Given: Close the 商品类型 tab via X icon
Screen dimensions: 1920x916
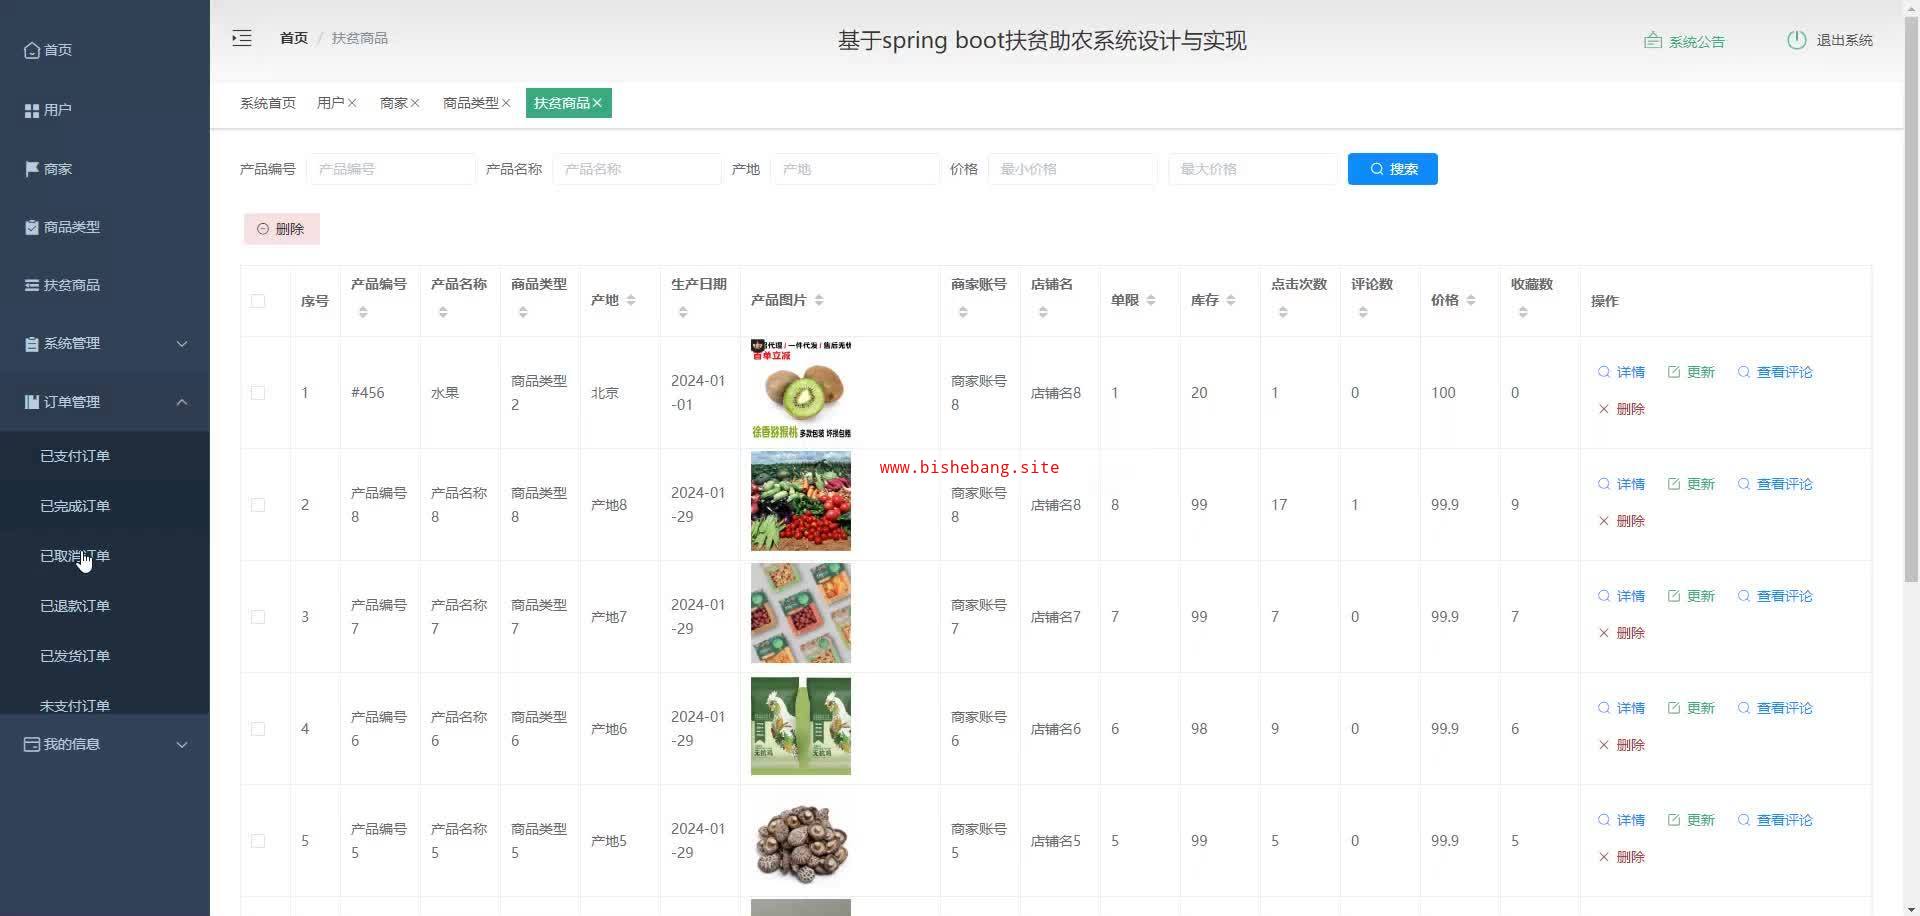Looking at the screenshot, I should coord(506,103).
